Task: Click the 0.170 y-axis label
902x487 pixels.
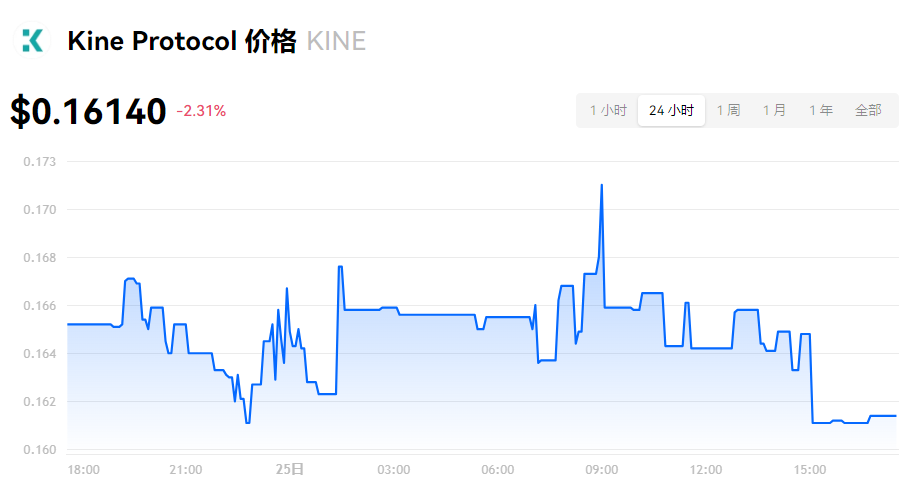Action: [x=40, y=210]
